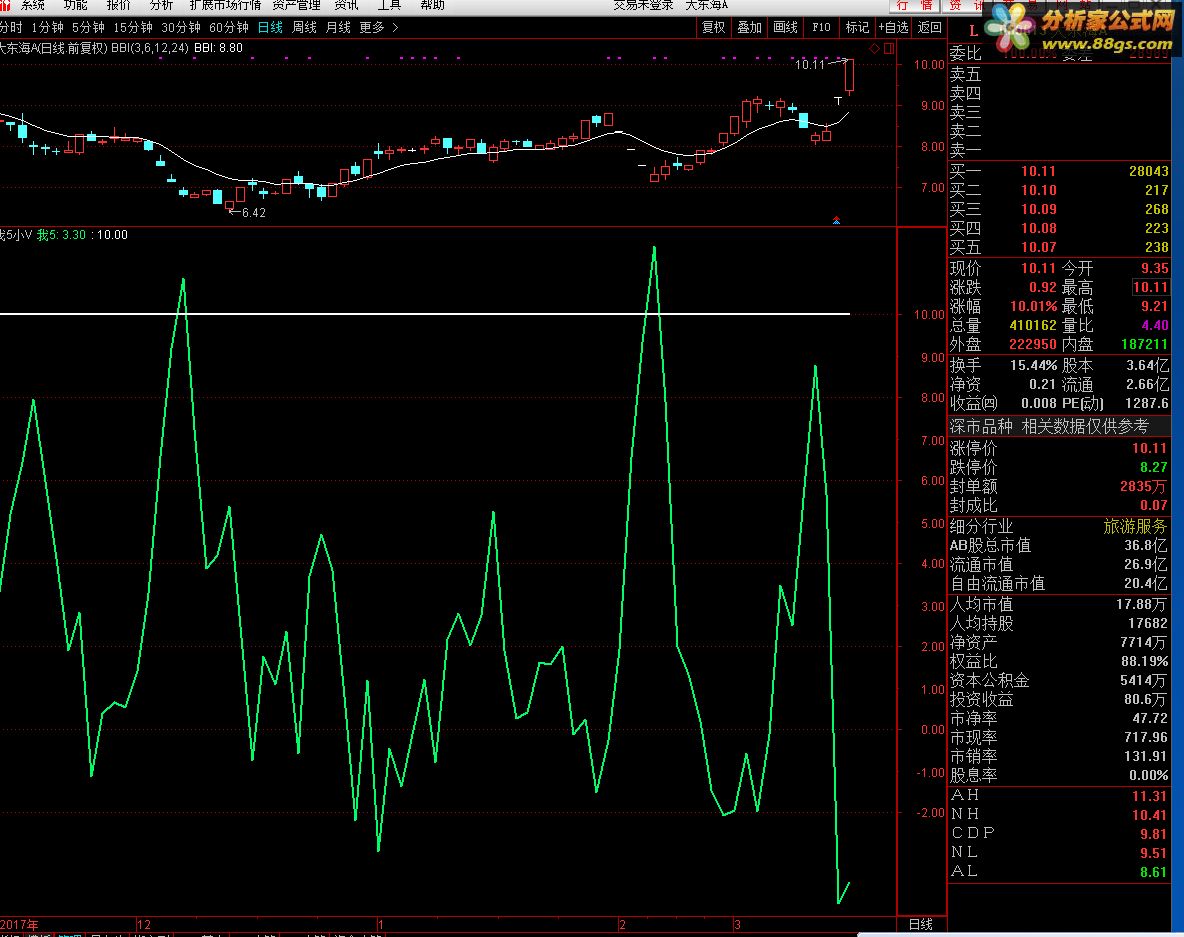Screen dimensions: 1184x937
Task: Click the 现价 10.11 value
Action: [1038, 268]
